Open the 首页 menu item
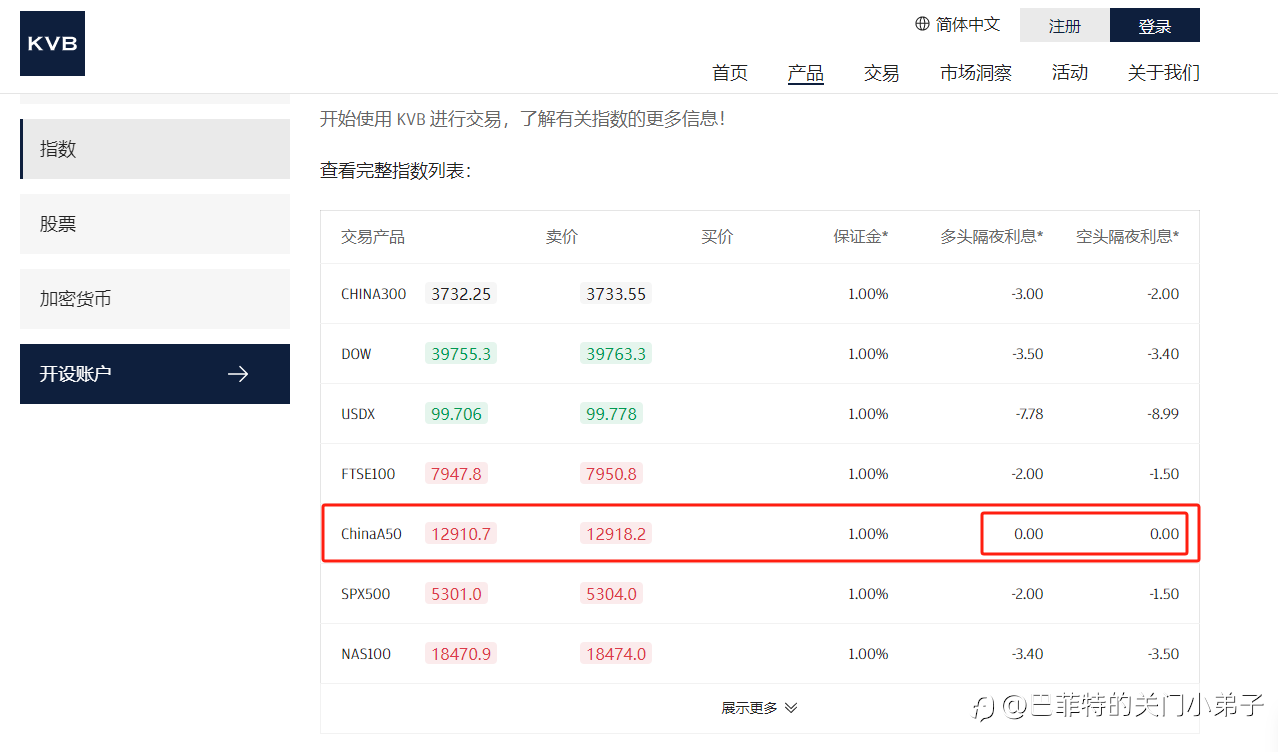Screen dimensions: 1278x752 tap(730, 73)
